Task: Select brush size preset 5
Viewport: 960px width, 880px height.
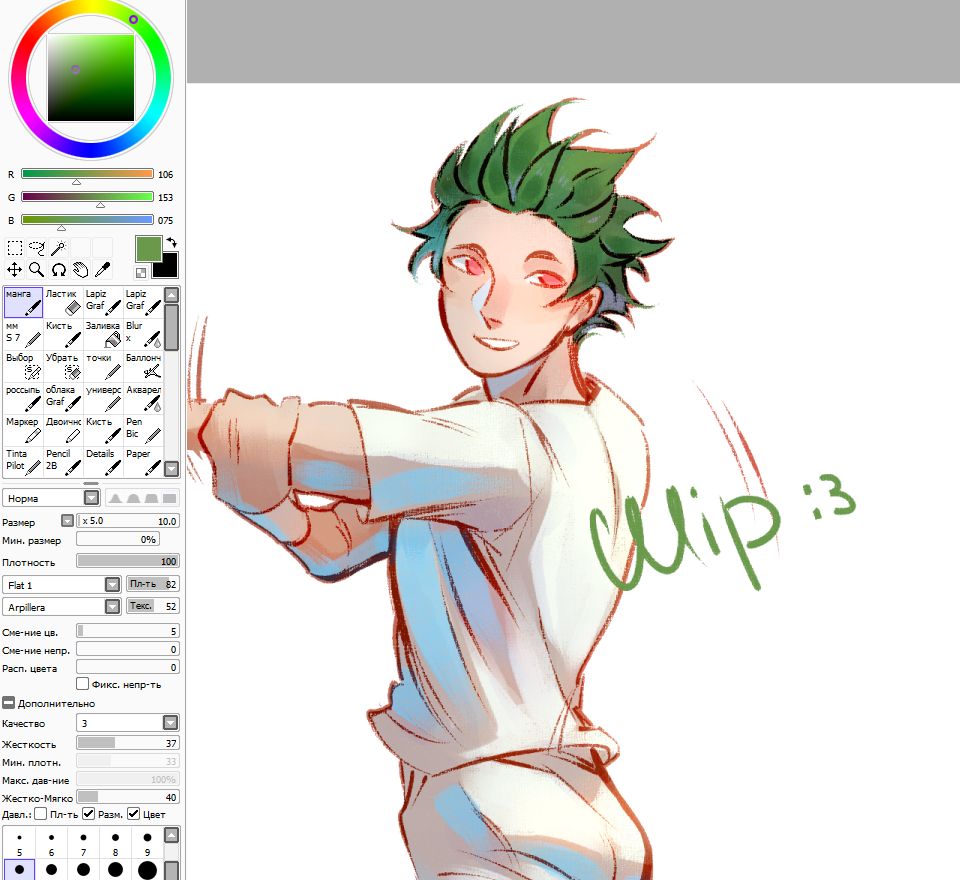Action: tap(20, 843)
